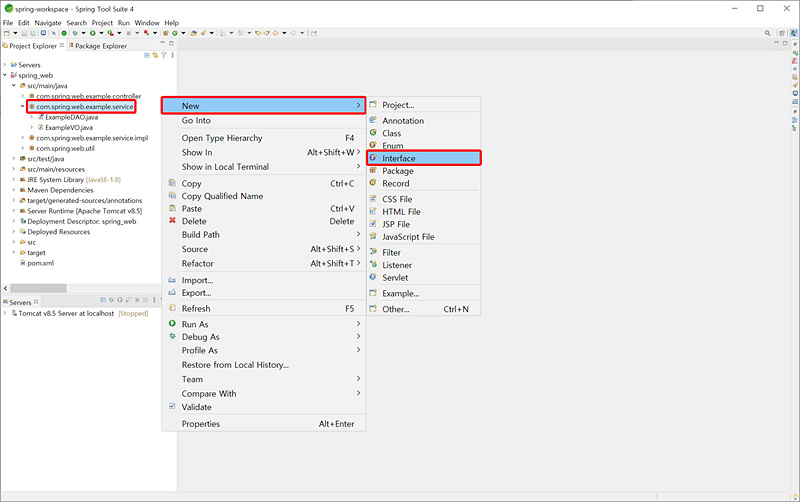
Task: Select JSP File in the New submenu
Action: (423, 224)
